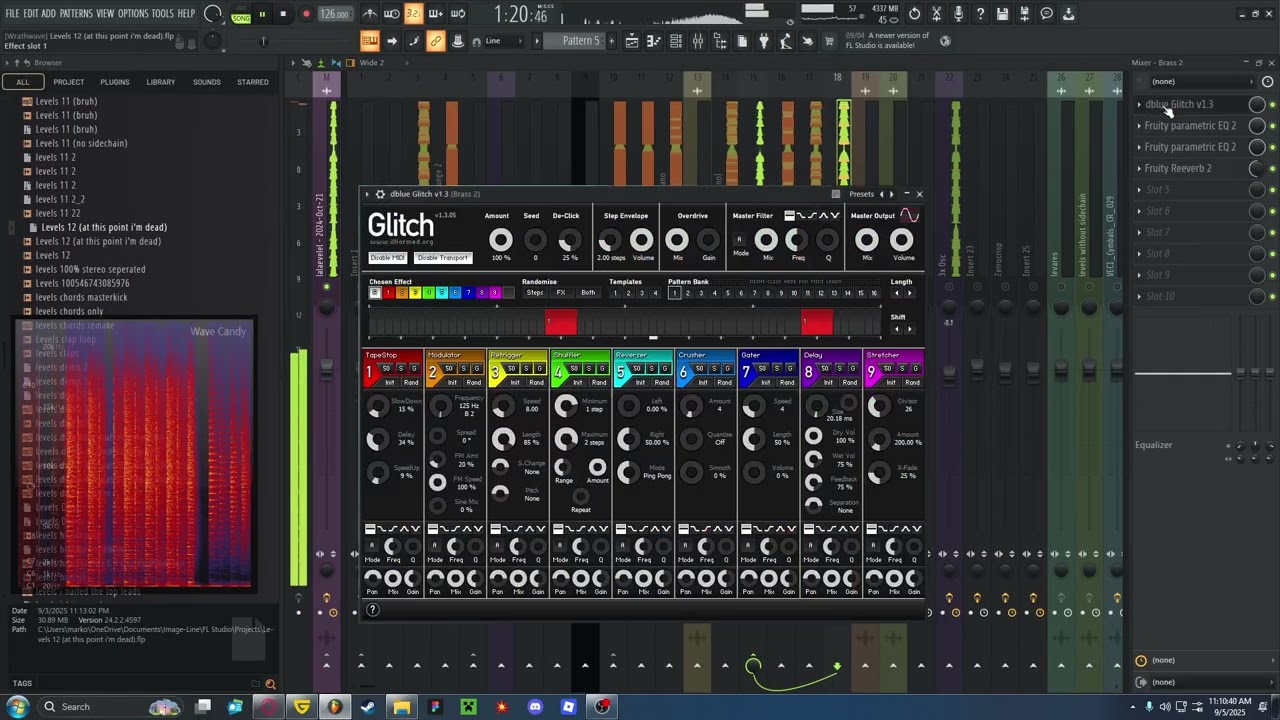Screen dimensions: 1280x720
Task: Go to next preset arrow in Glitch
Action: point(892,194)
